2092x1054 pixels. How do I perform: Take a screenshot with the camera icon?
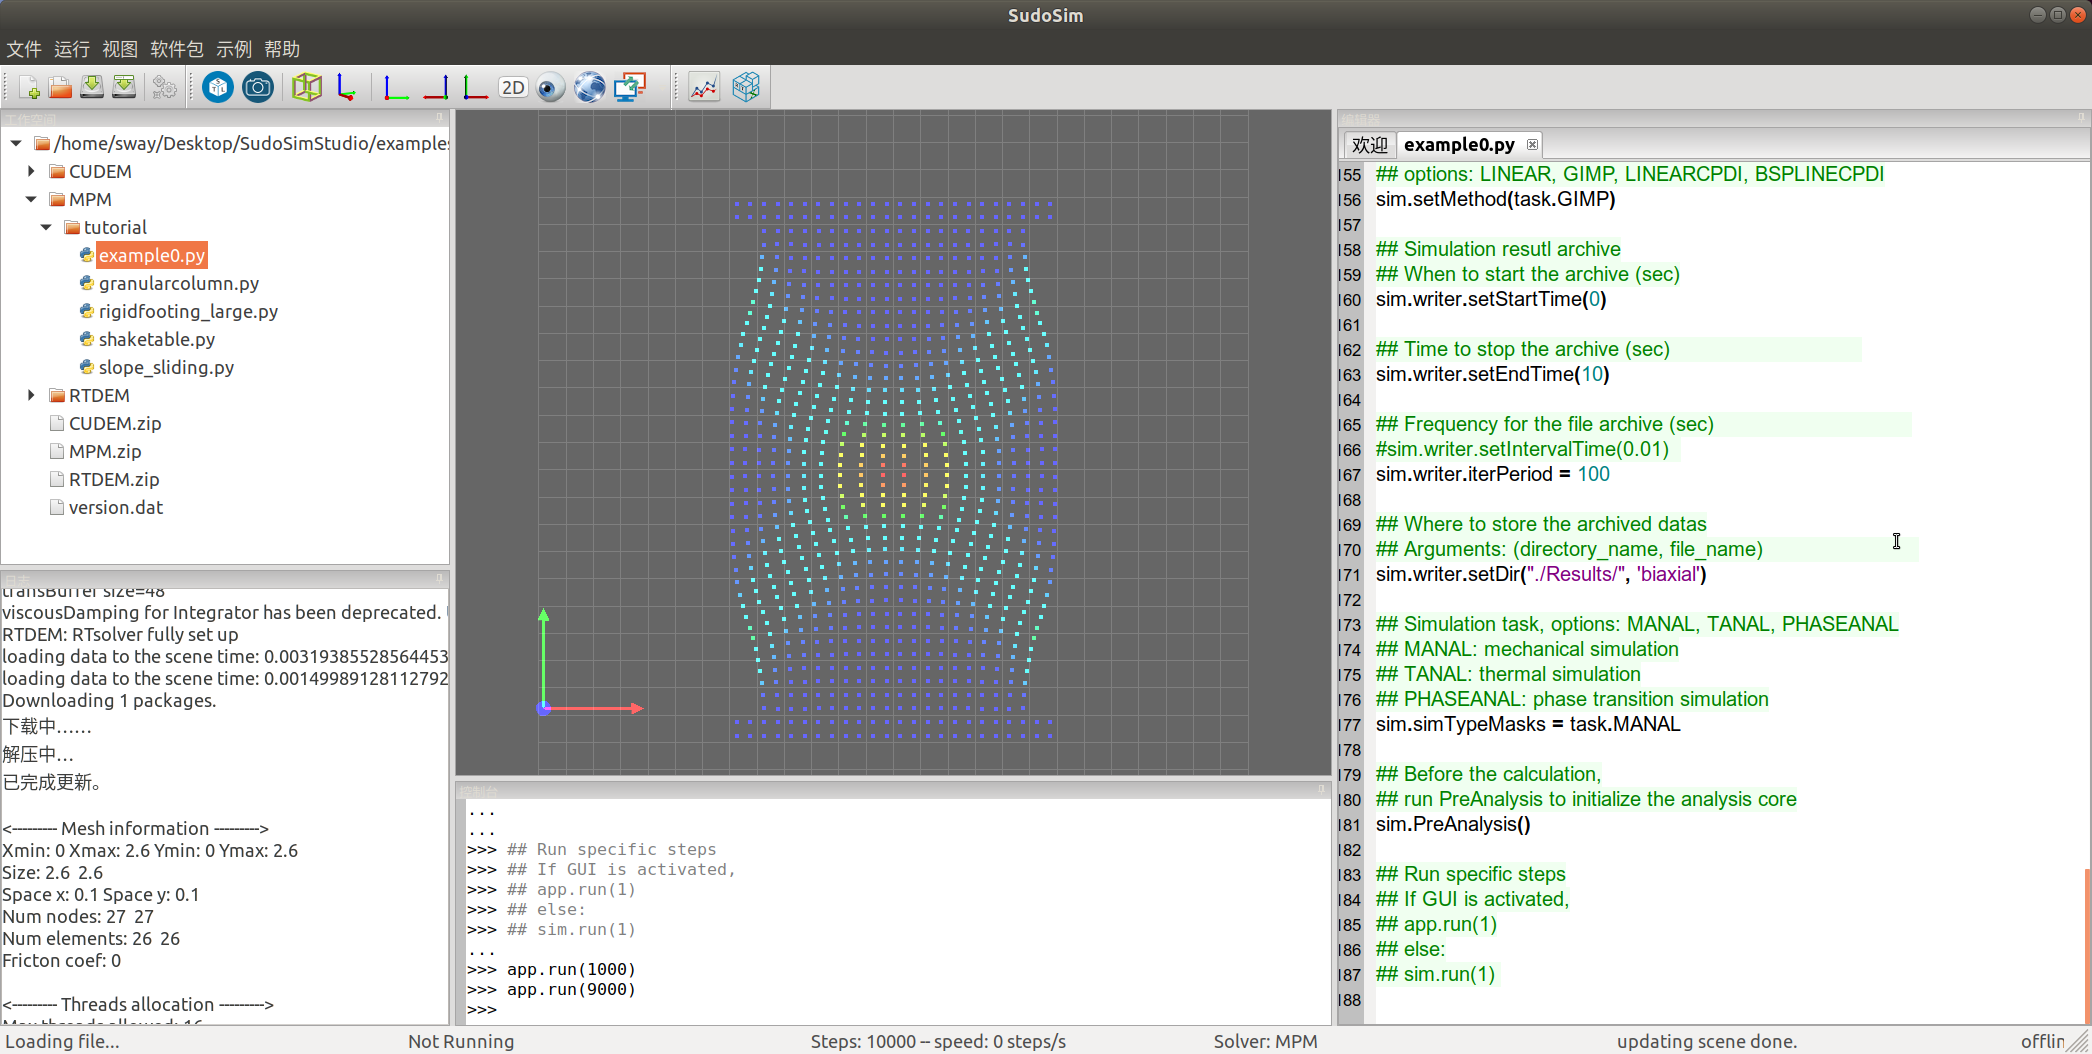258,88
